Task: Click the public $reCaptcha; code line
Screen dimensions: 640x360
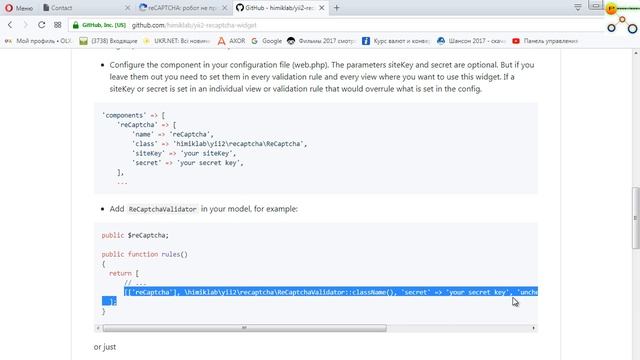Action: point(135,236)
